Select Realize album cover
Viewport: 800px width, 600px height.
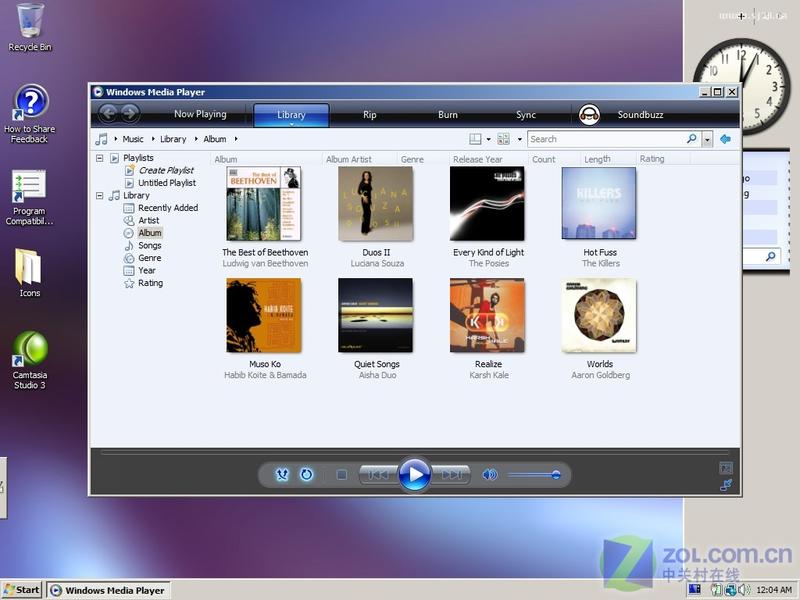point(487,315)
